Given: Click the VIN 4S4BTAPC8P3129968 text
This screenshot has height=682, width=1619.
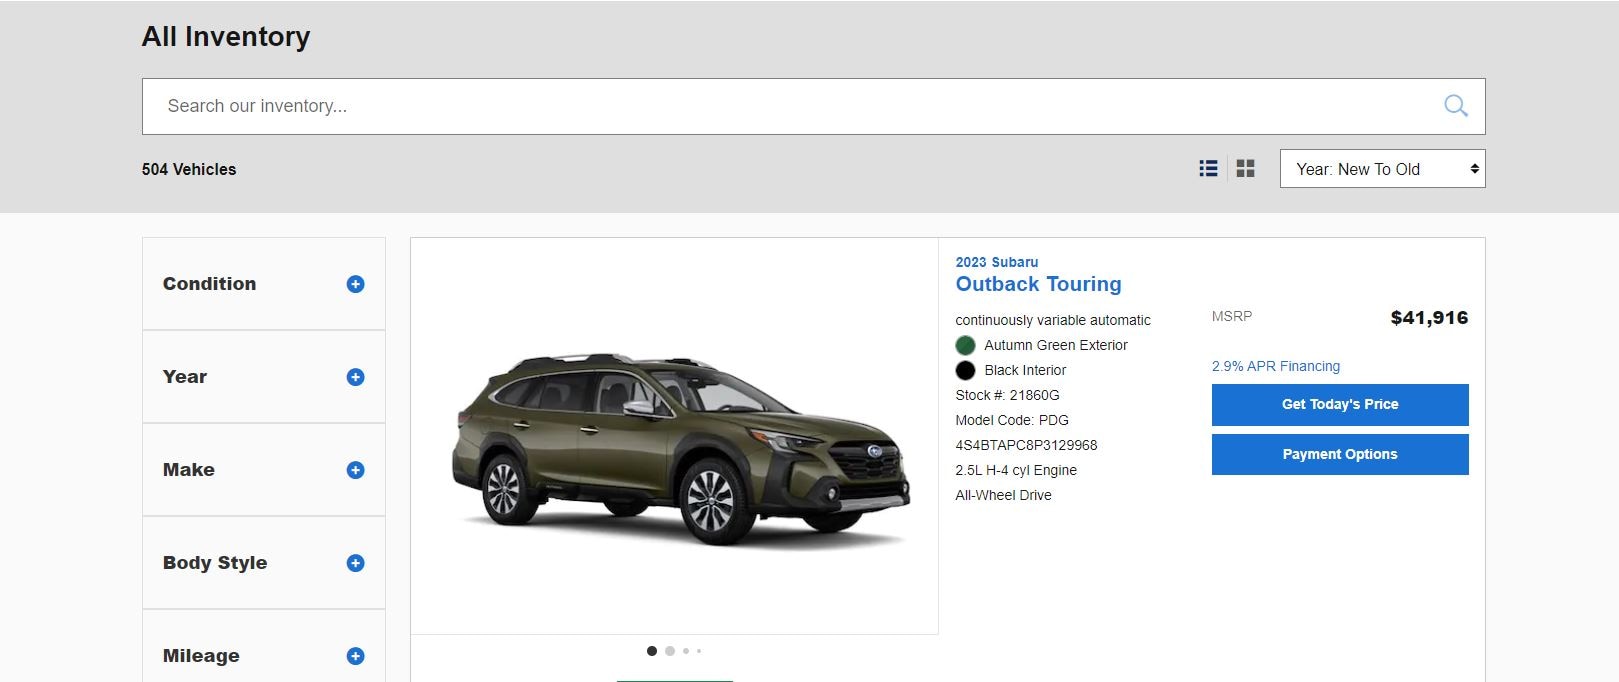Looking at the screenshot, I should click(1026, 445).
